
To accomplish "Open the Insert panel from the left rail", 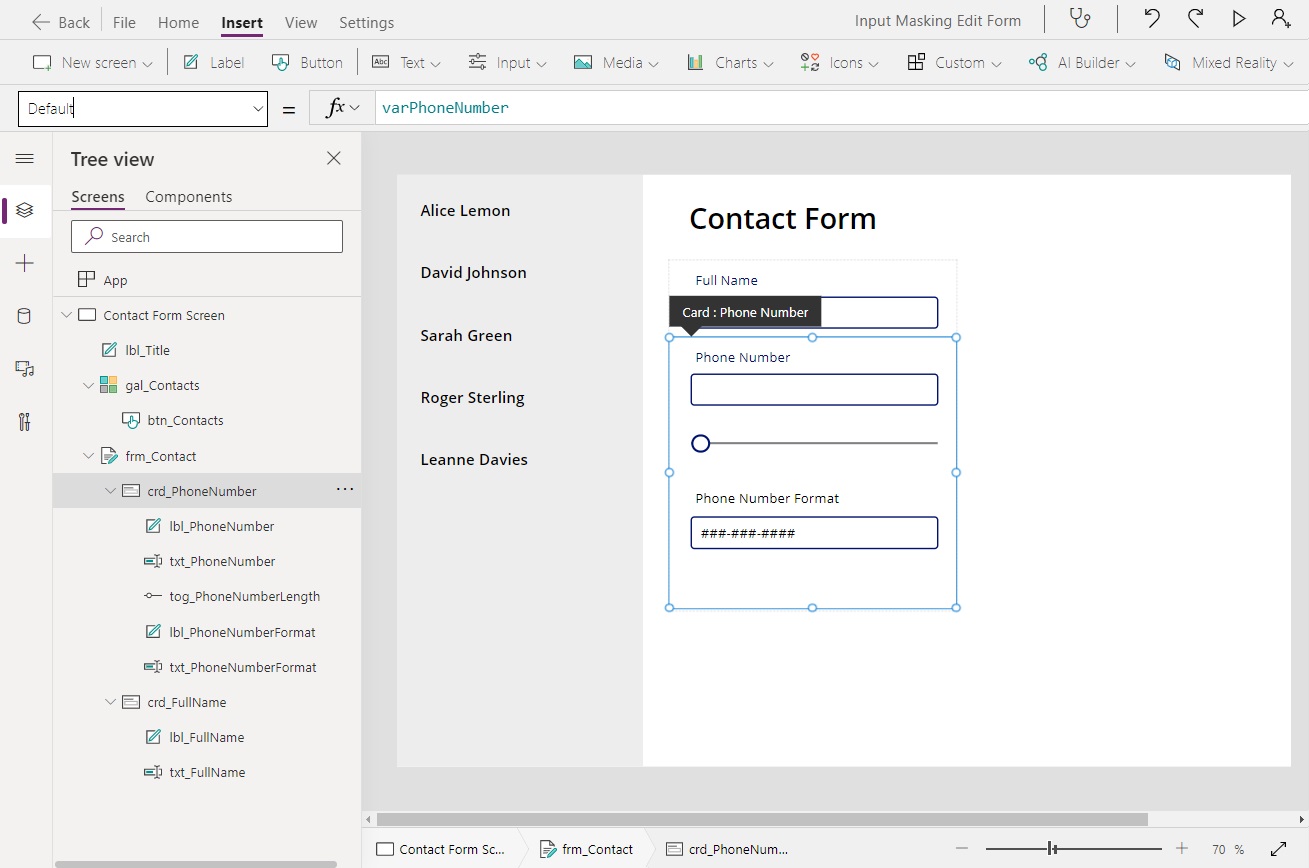I will (25, 263).
